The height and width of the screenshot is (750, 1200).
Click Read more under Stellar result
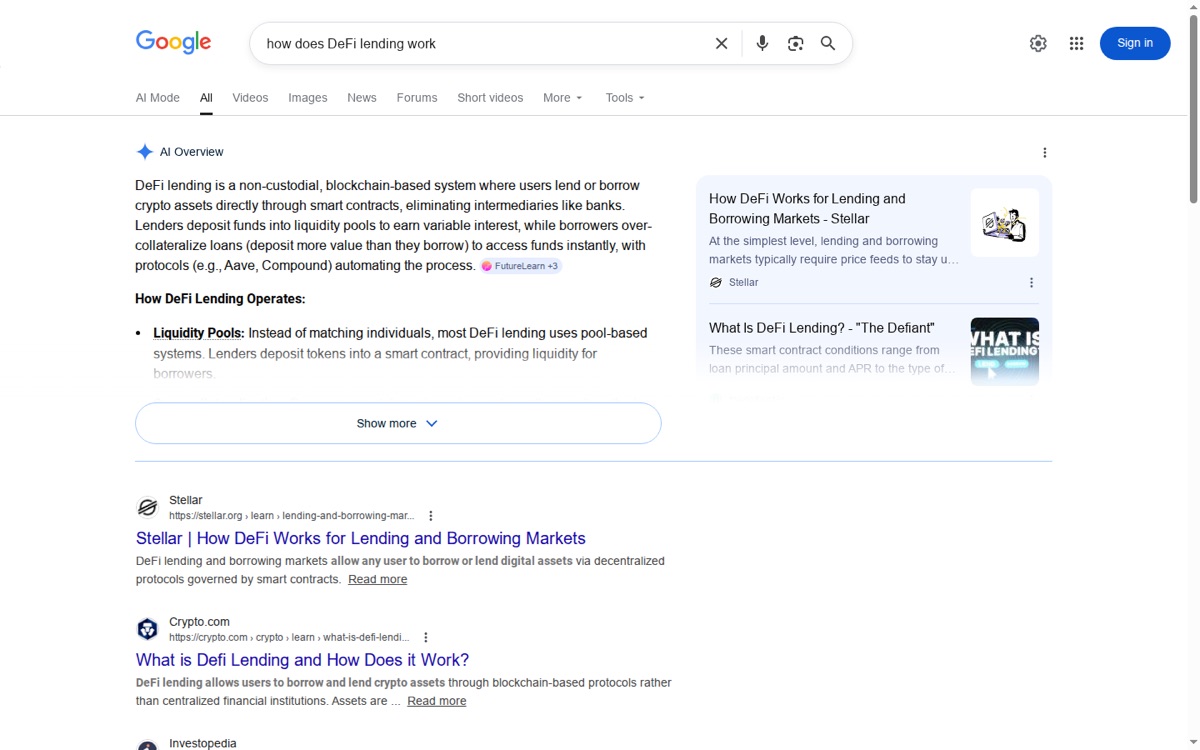pyautogui.click(x=377, y=579)
